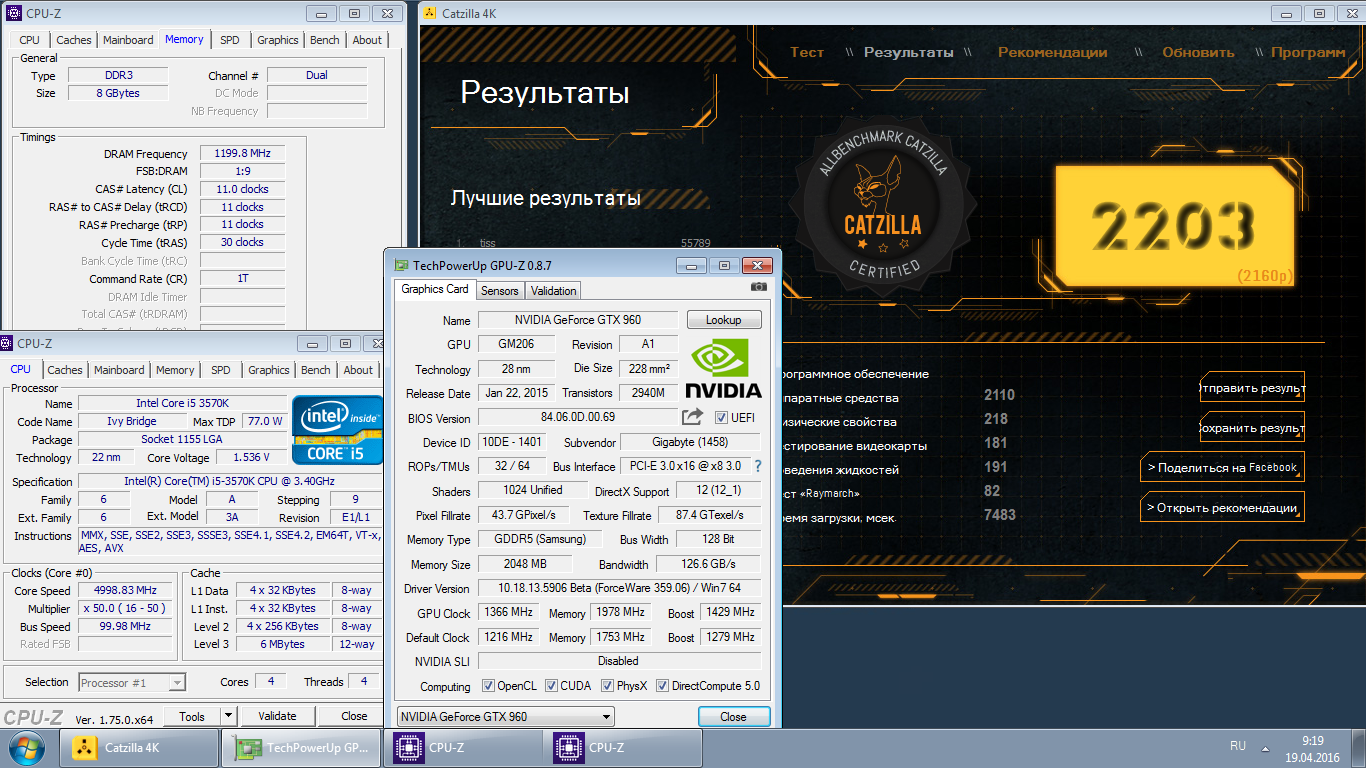This screenshot has width=1366, height=768.
Task: Click the Cycle Time value 30 clocks
Action: coord(242,242)
